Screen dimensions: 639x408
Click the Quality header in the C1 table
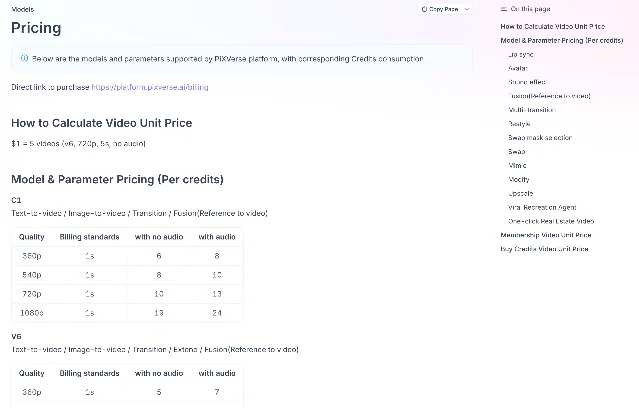[x=32, y=237]
